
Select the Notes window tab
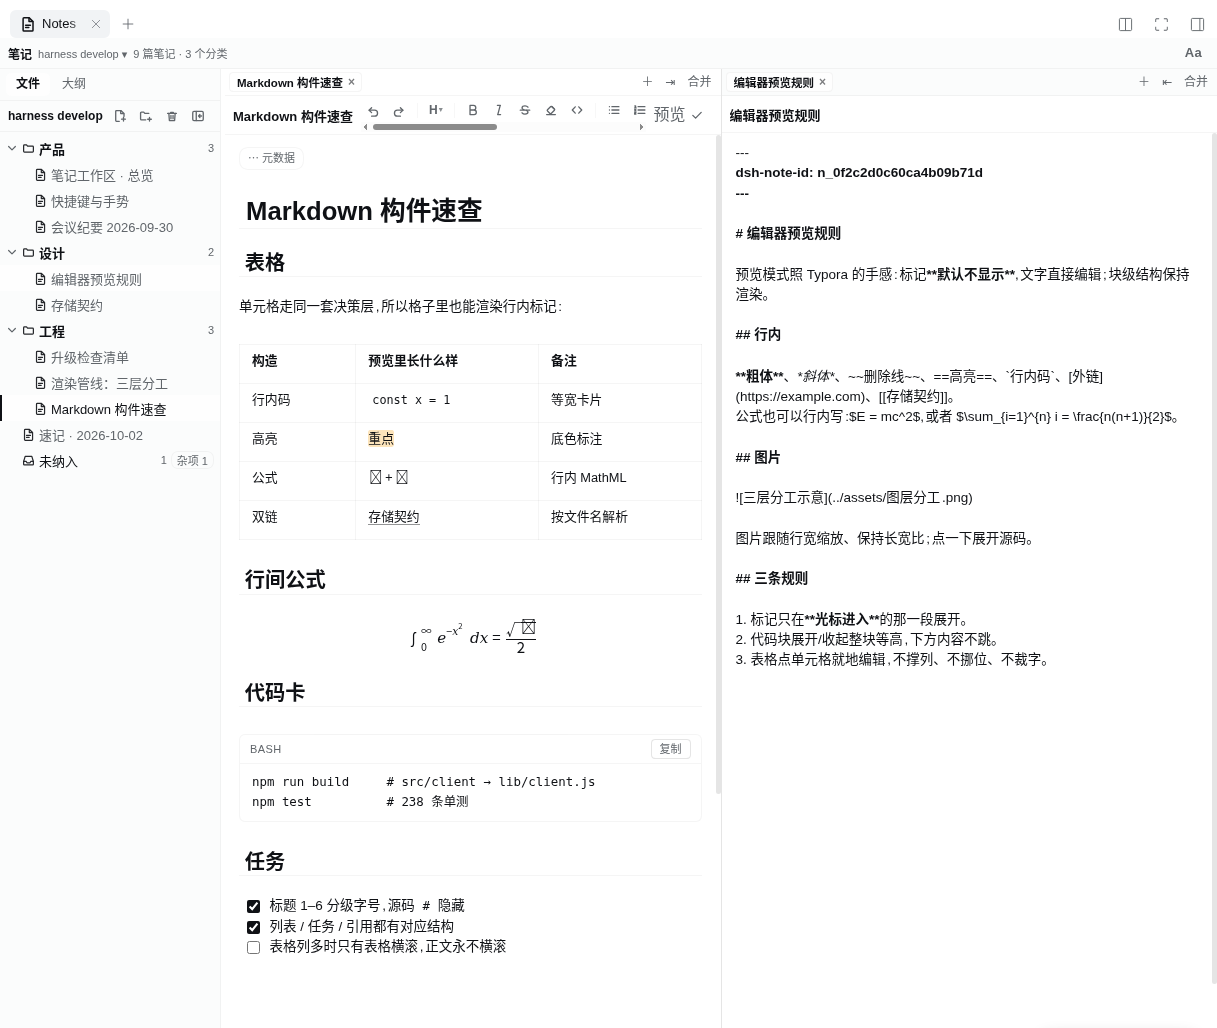(x=59, y=24)
